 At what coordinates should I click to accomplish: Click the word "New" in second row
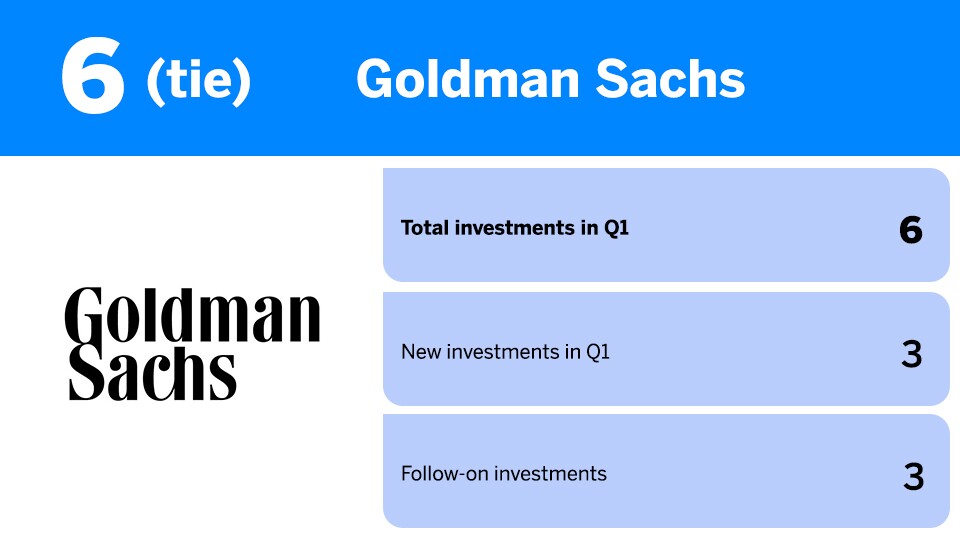[420, 352]
